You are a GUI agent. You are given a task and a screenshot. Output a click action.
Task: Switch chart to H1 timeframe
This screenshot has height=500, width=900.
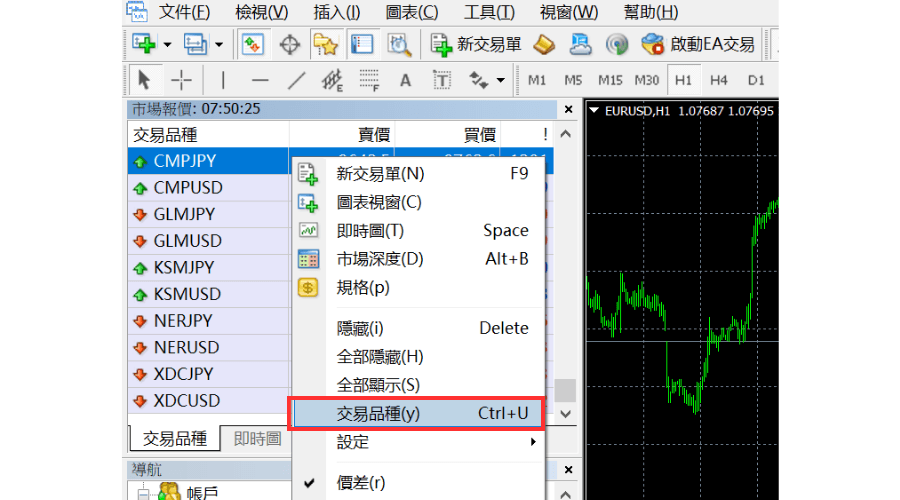coord(683,80)
